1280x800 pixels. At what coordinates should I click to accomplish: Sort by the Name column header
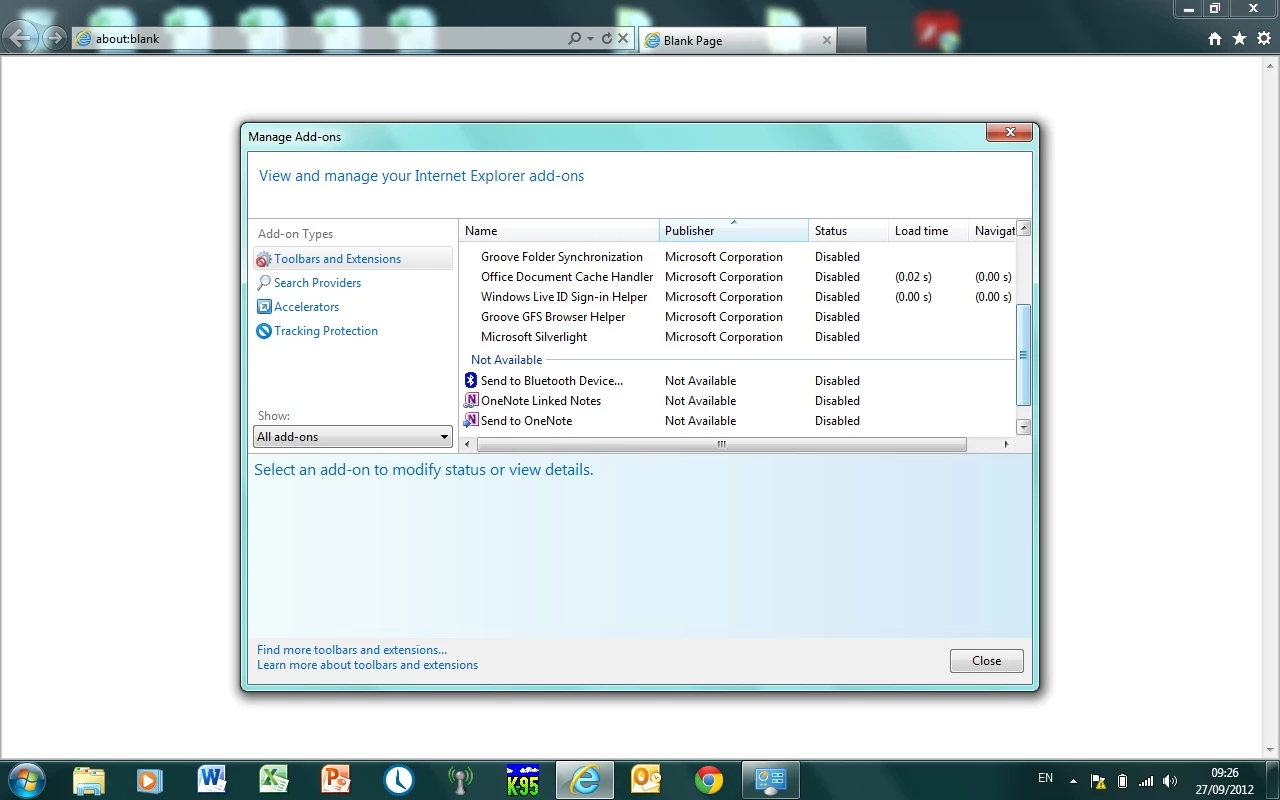click(x=559, y=230)
